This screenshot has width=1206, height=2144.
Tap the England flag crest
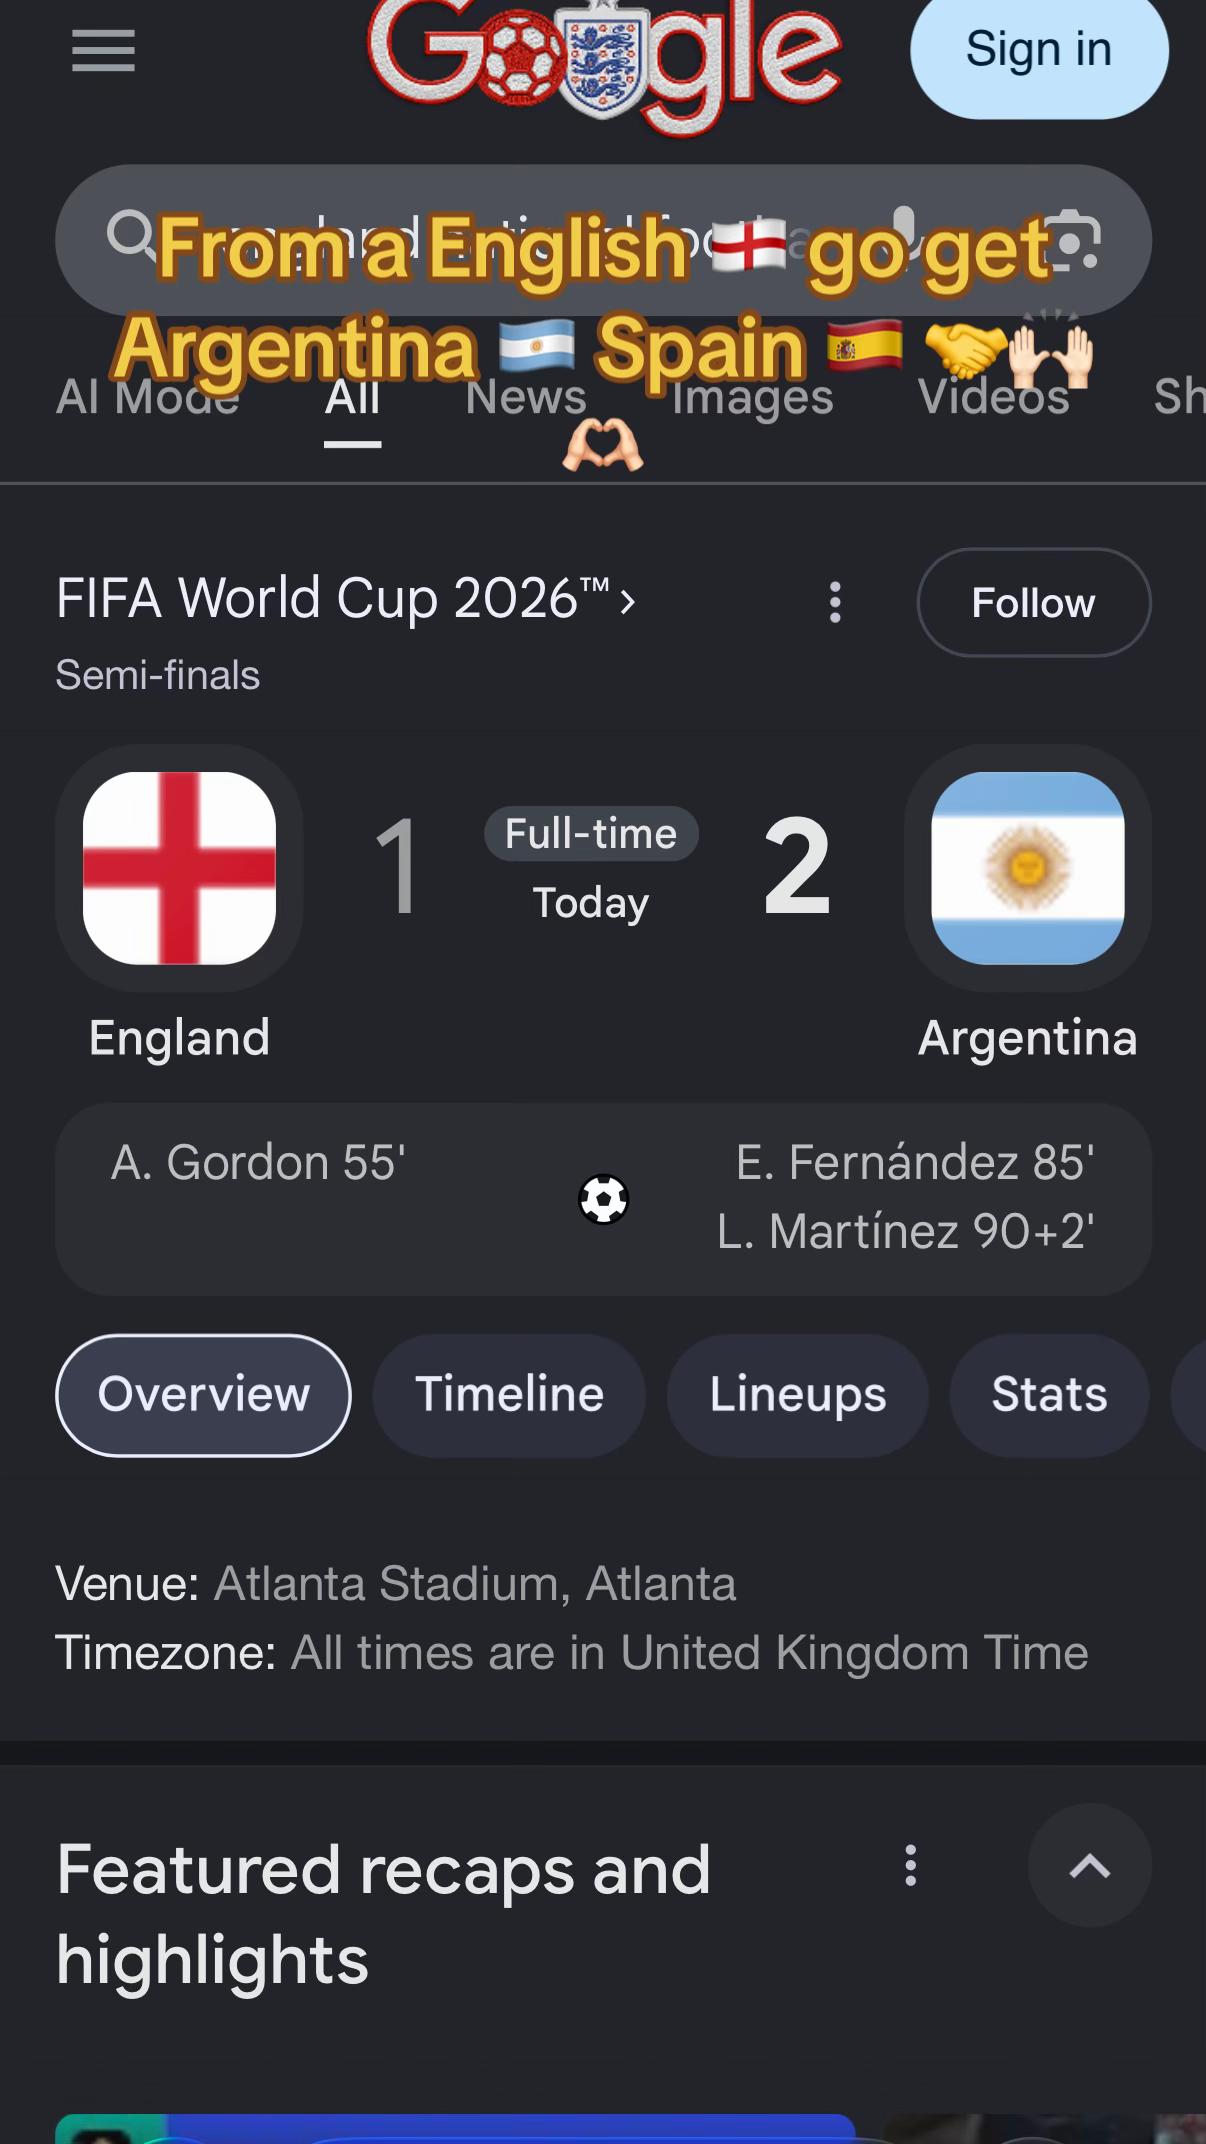[x=179, y=868]
